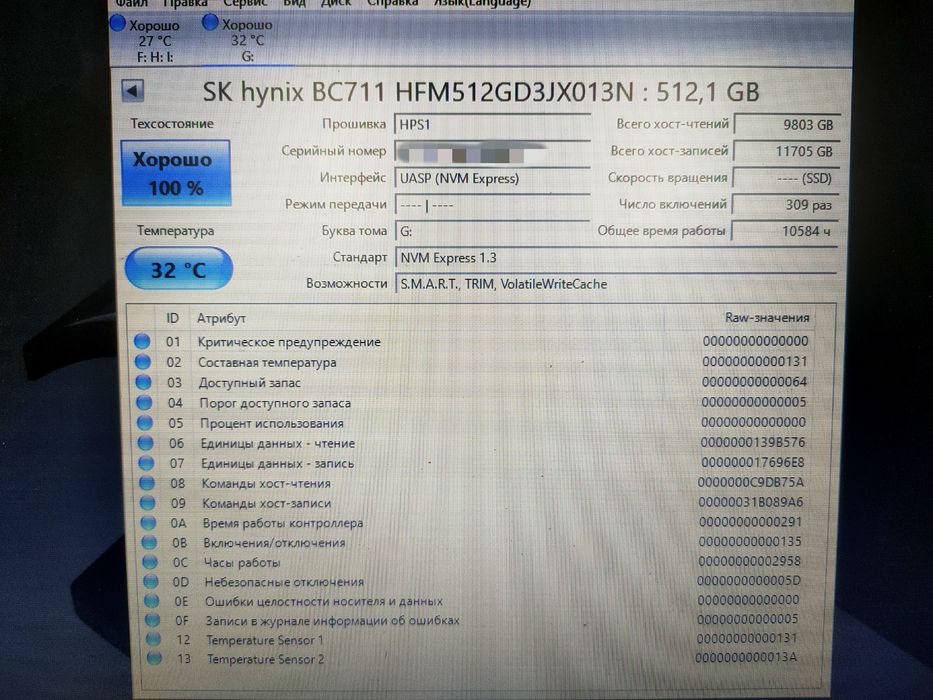Image resolution: width=933 pixels, height=700 pixels.
Task: Select the Доступный запас attribute text
Action: tap(250, 383)
